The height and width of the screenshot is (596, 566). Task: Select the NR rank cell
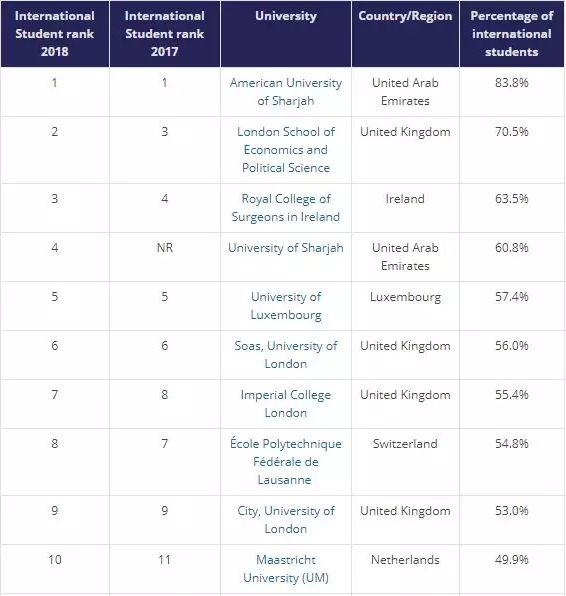pyautogui.click(x=165, y=248)
